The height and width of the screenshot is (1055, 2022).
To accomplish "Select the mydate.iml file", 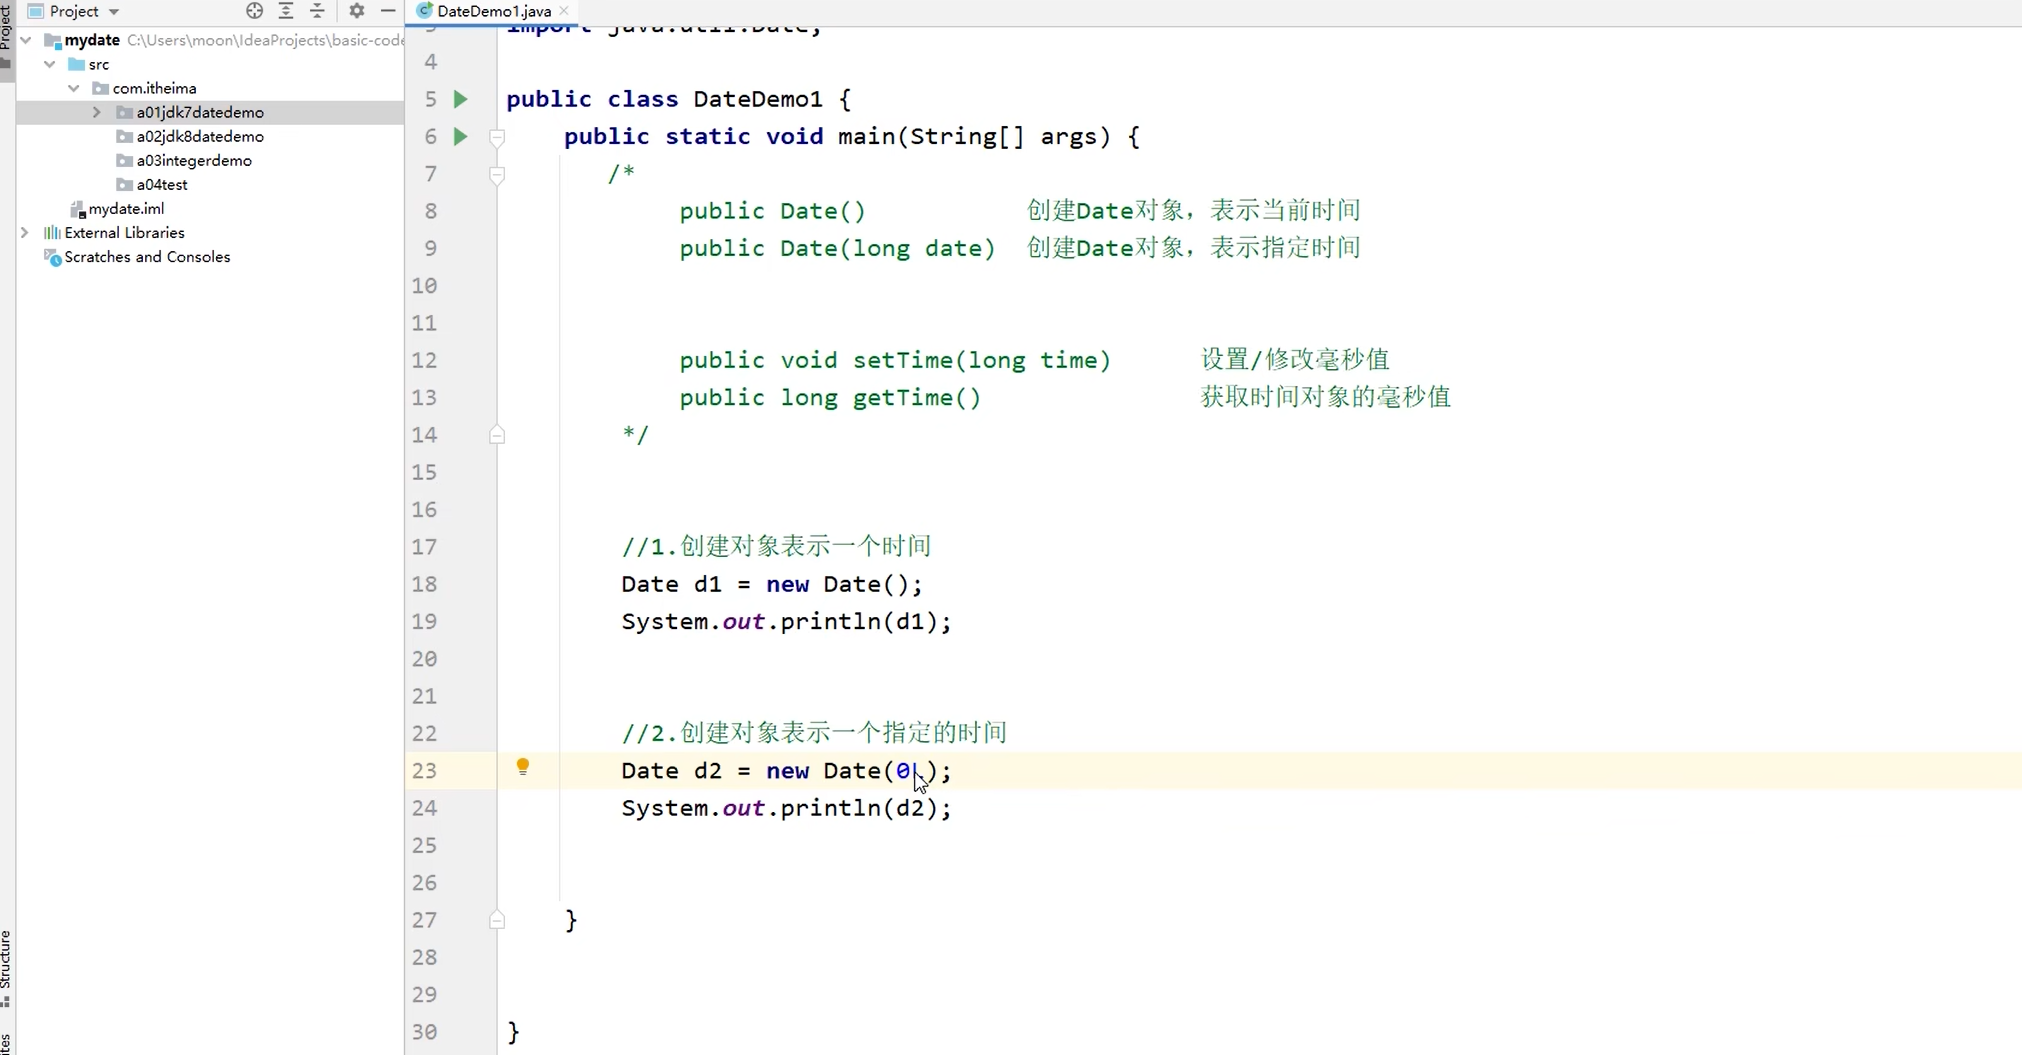I will (x=126, y=208).
